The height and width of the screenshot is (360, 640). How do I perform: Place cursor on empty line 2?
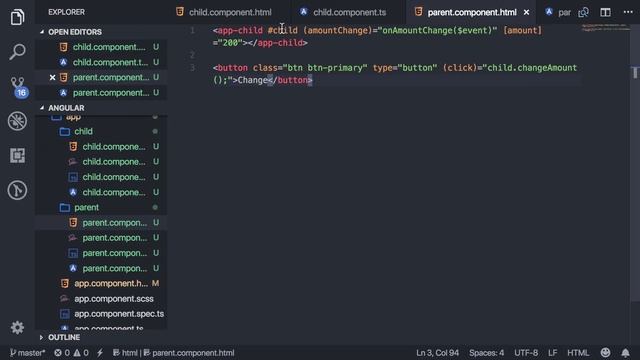pos(396,55)
